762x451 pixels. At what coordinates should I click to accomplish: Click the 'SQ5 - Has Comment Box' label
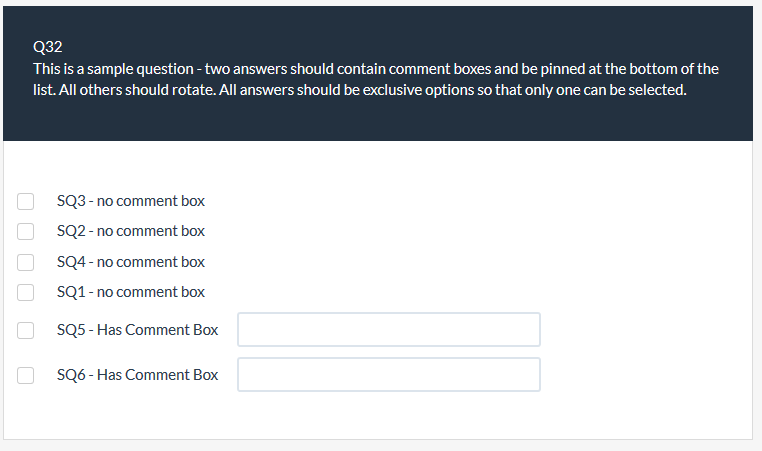click(138, 330)
